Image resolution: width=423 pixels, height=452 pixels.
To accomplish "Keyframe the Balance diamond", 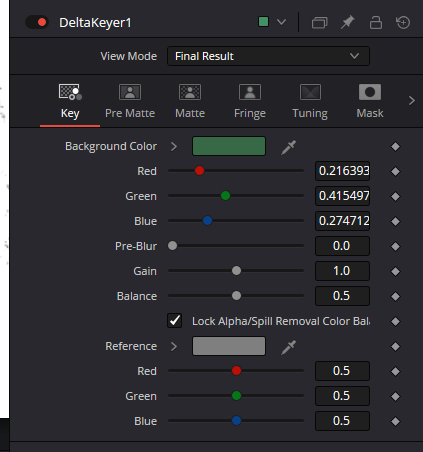I will tap(395, 296).
